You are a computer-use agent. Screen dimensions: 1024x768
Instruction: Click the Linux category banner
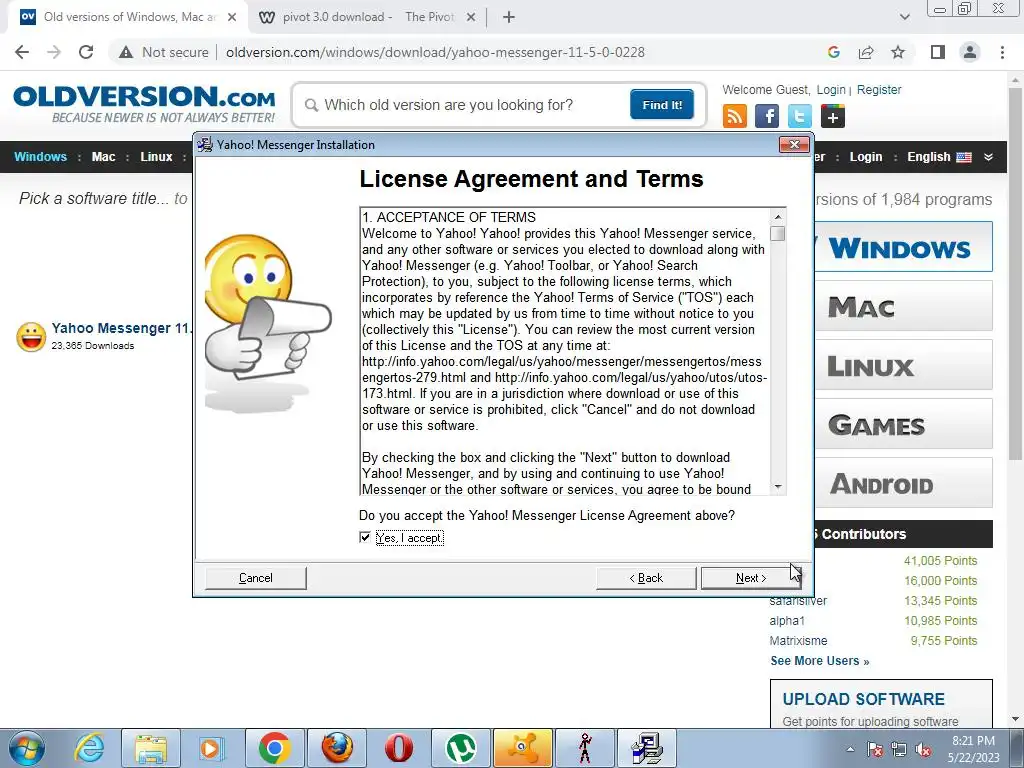point(904,365)
